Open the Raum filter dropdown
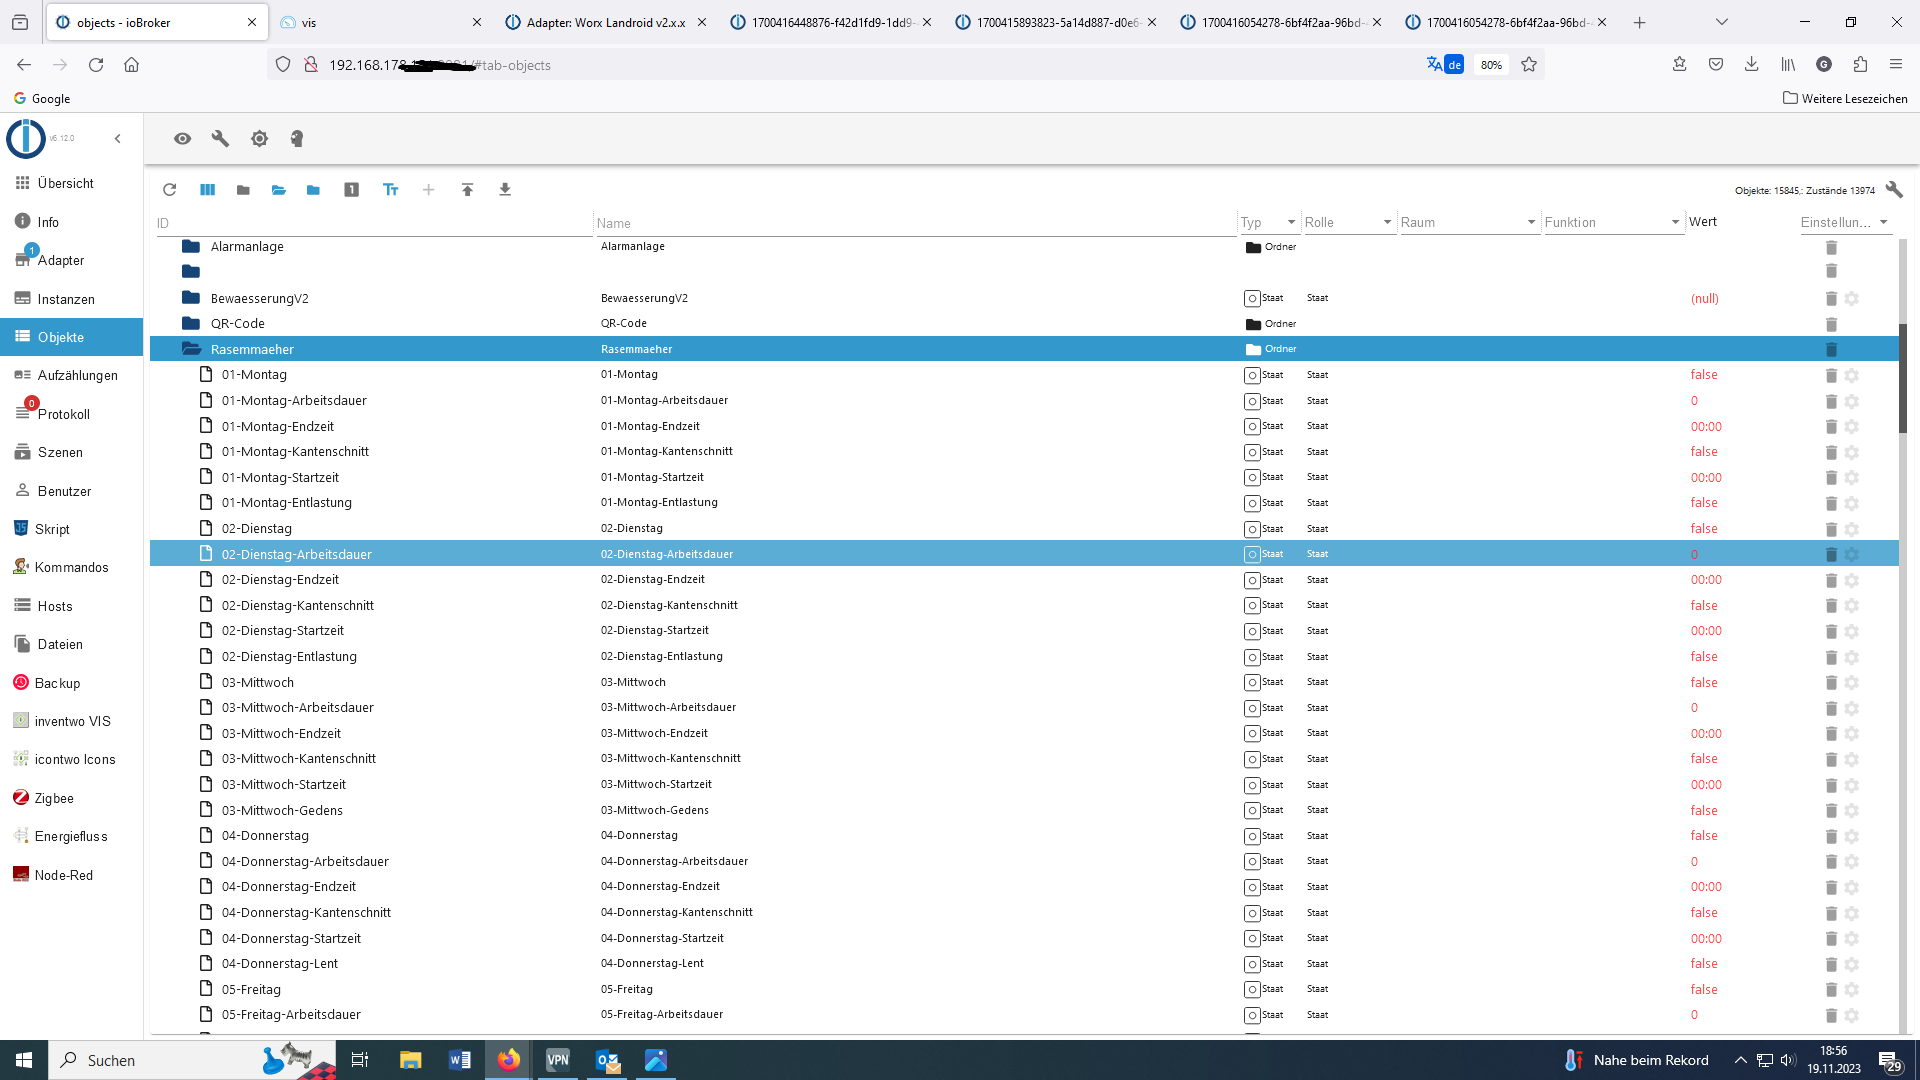The width and height of the screenshot is (1920, 1080). pyautogui.click(x=1468, y=222)
